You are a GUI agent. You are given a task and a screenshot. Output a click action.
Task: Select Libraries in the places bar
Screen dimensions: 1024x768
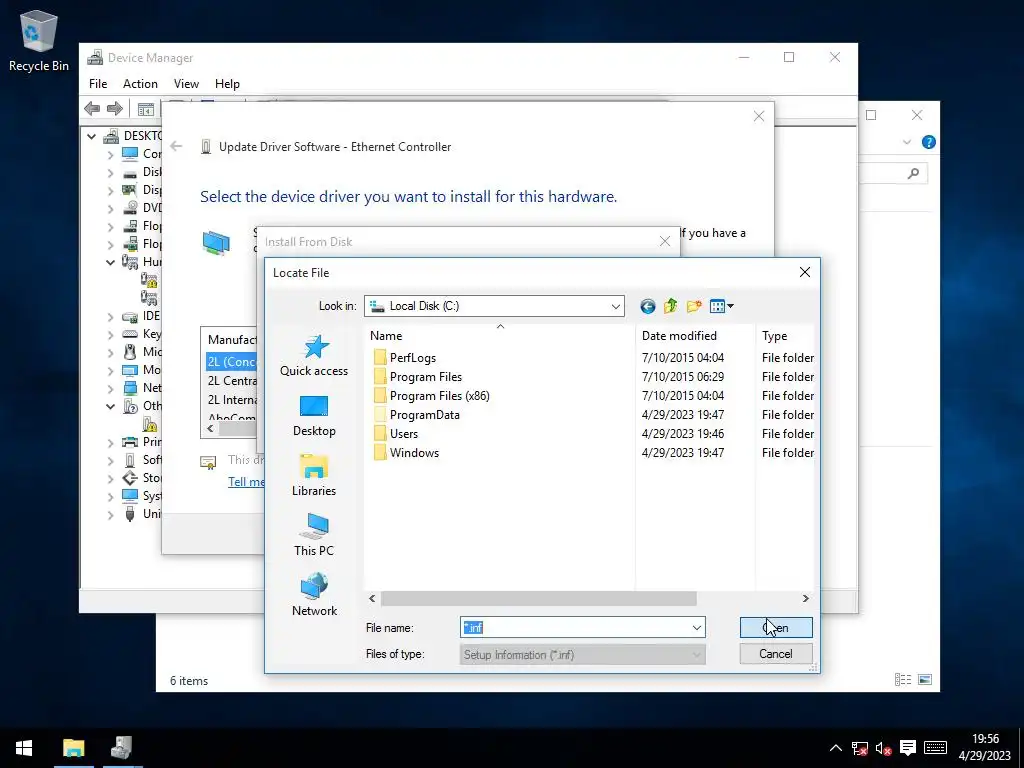(314, 476)
